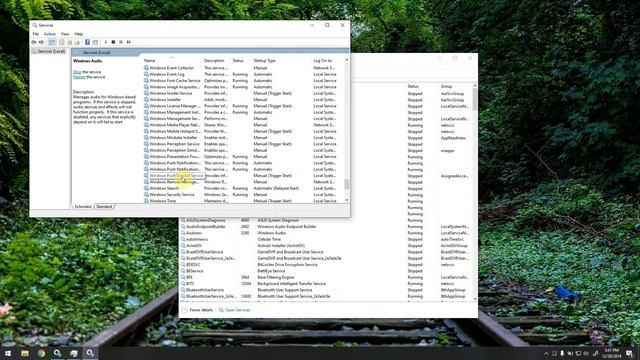This screenshot has height=360, width=640.
Task: Click icon beside Windows Image Acquisition service
Action: point(146,87)
